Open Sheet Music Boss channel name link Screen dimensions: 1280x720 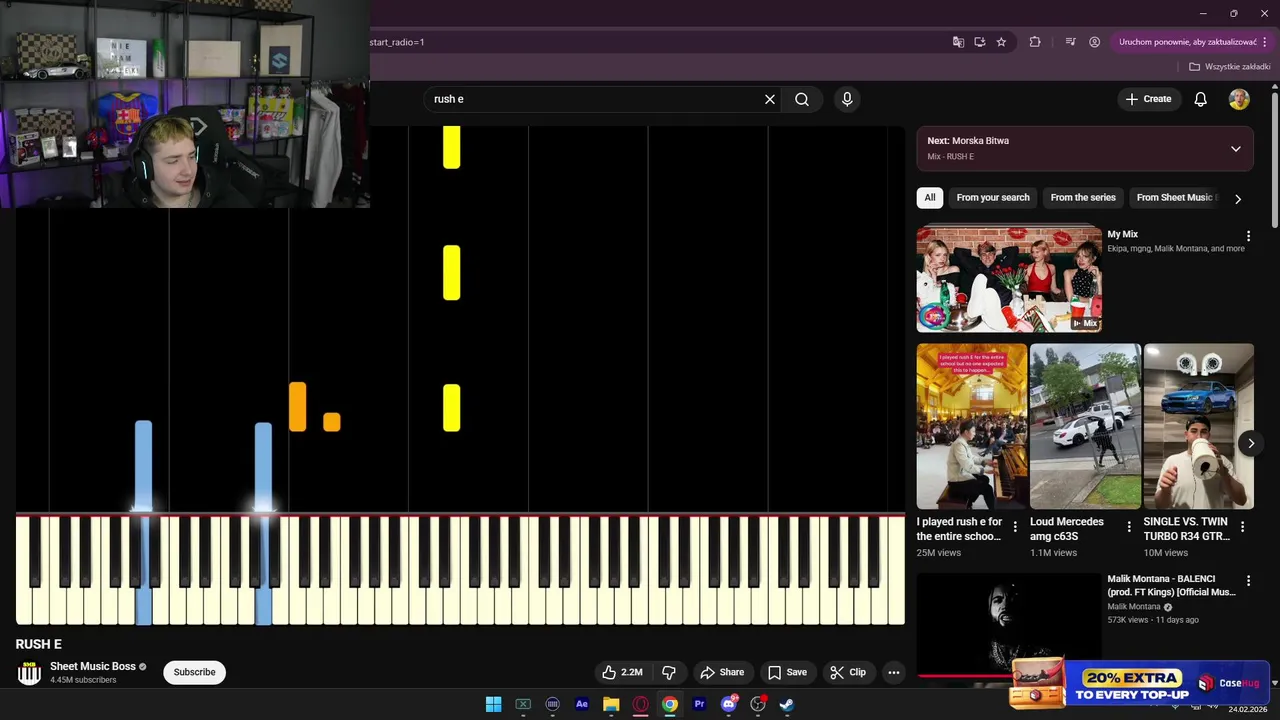point(93,666)
